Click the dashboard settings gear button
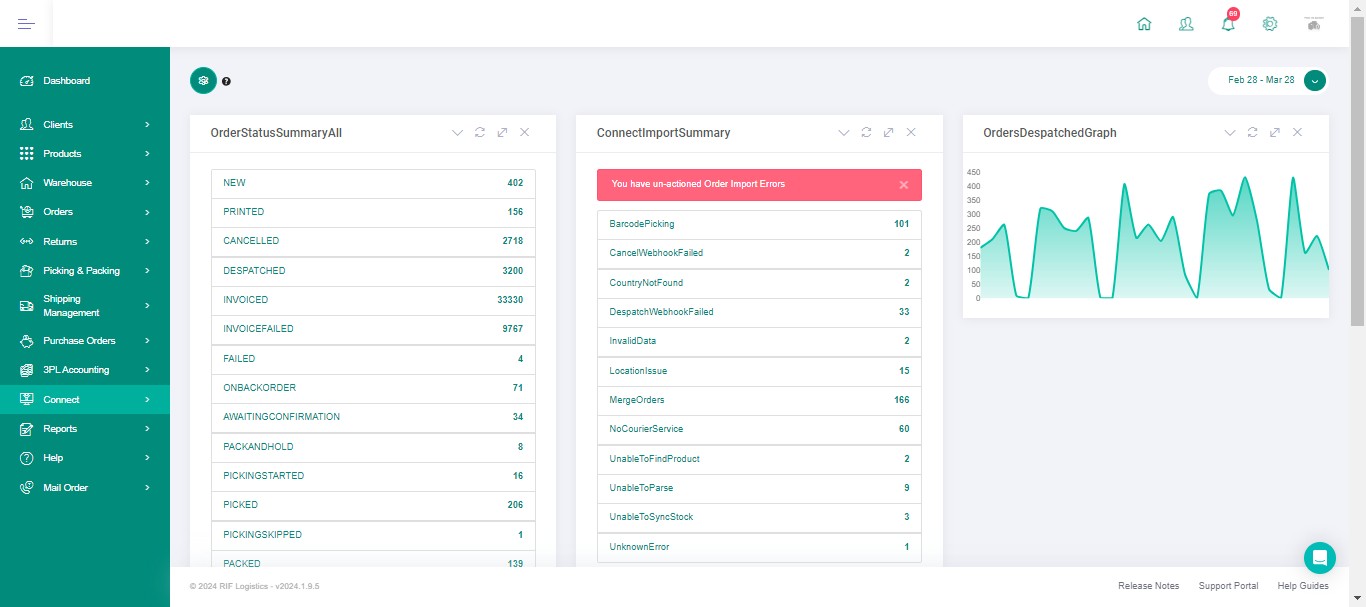 click(203, 80)
